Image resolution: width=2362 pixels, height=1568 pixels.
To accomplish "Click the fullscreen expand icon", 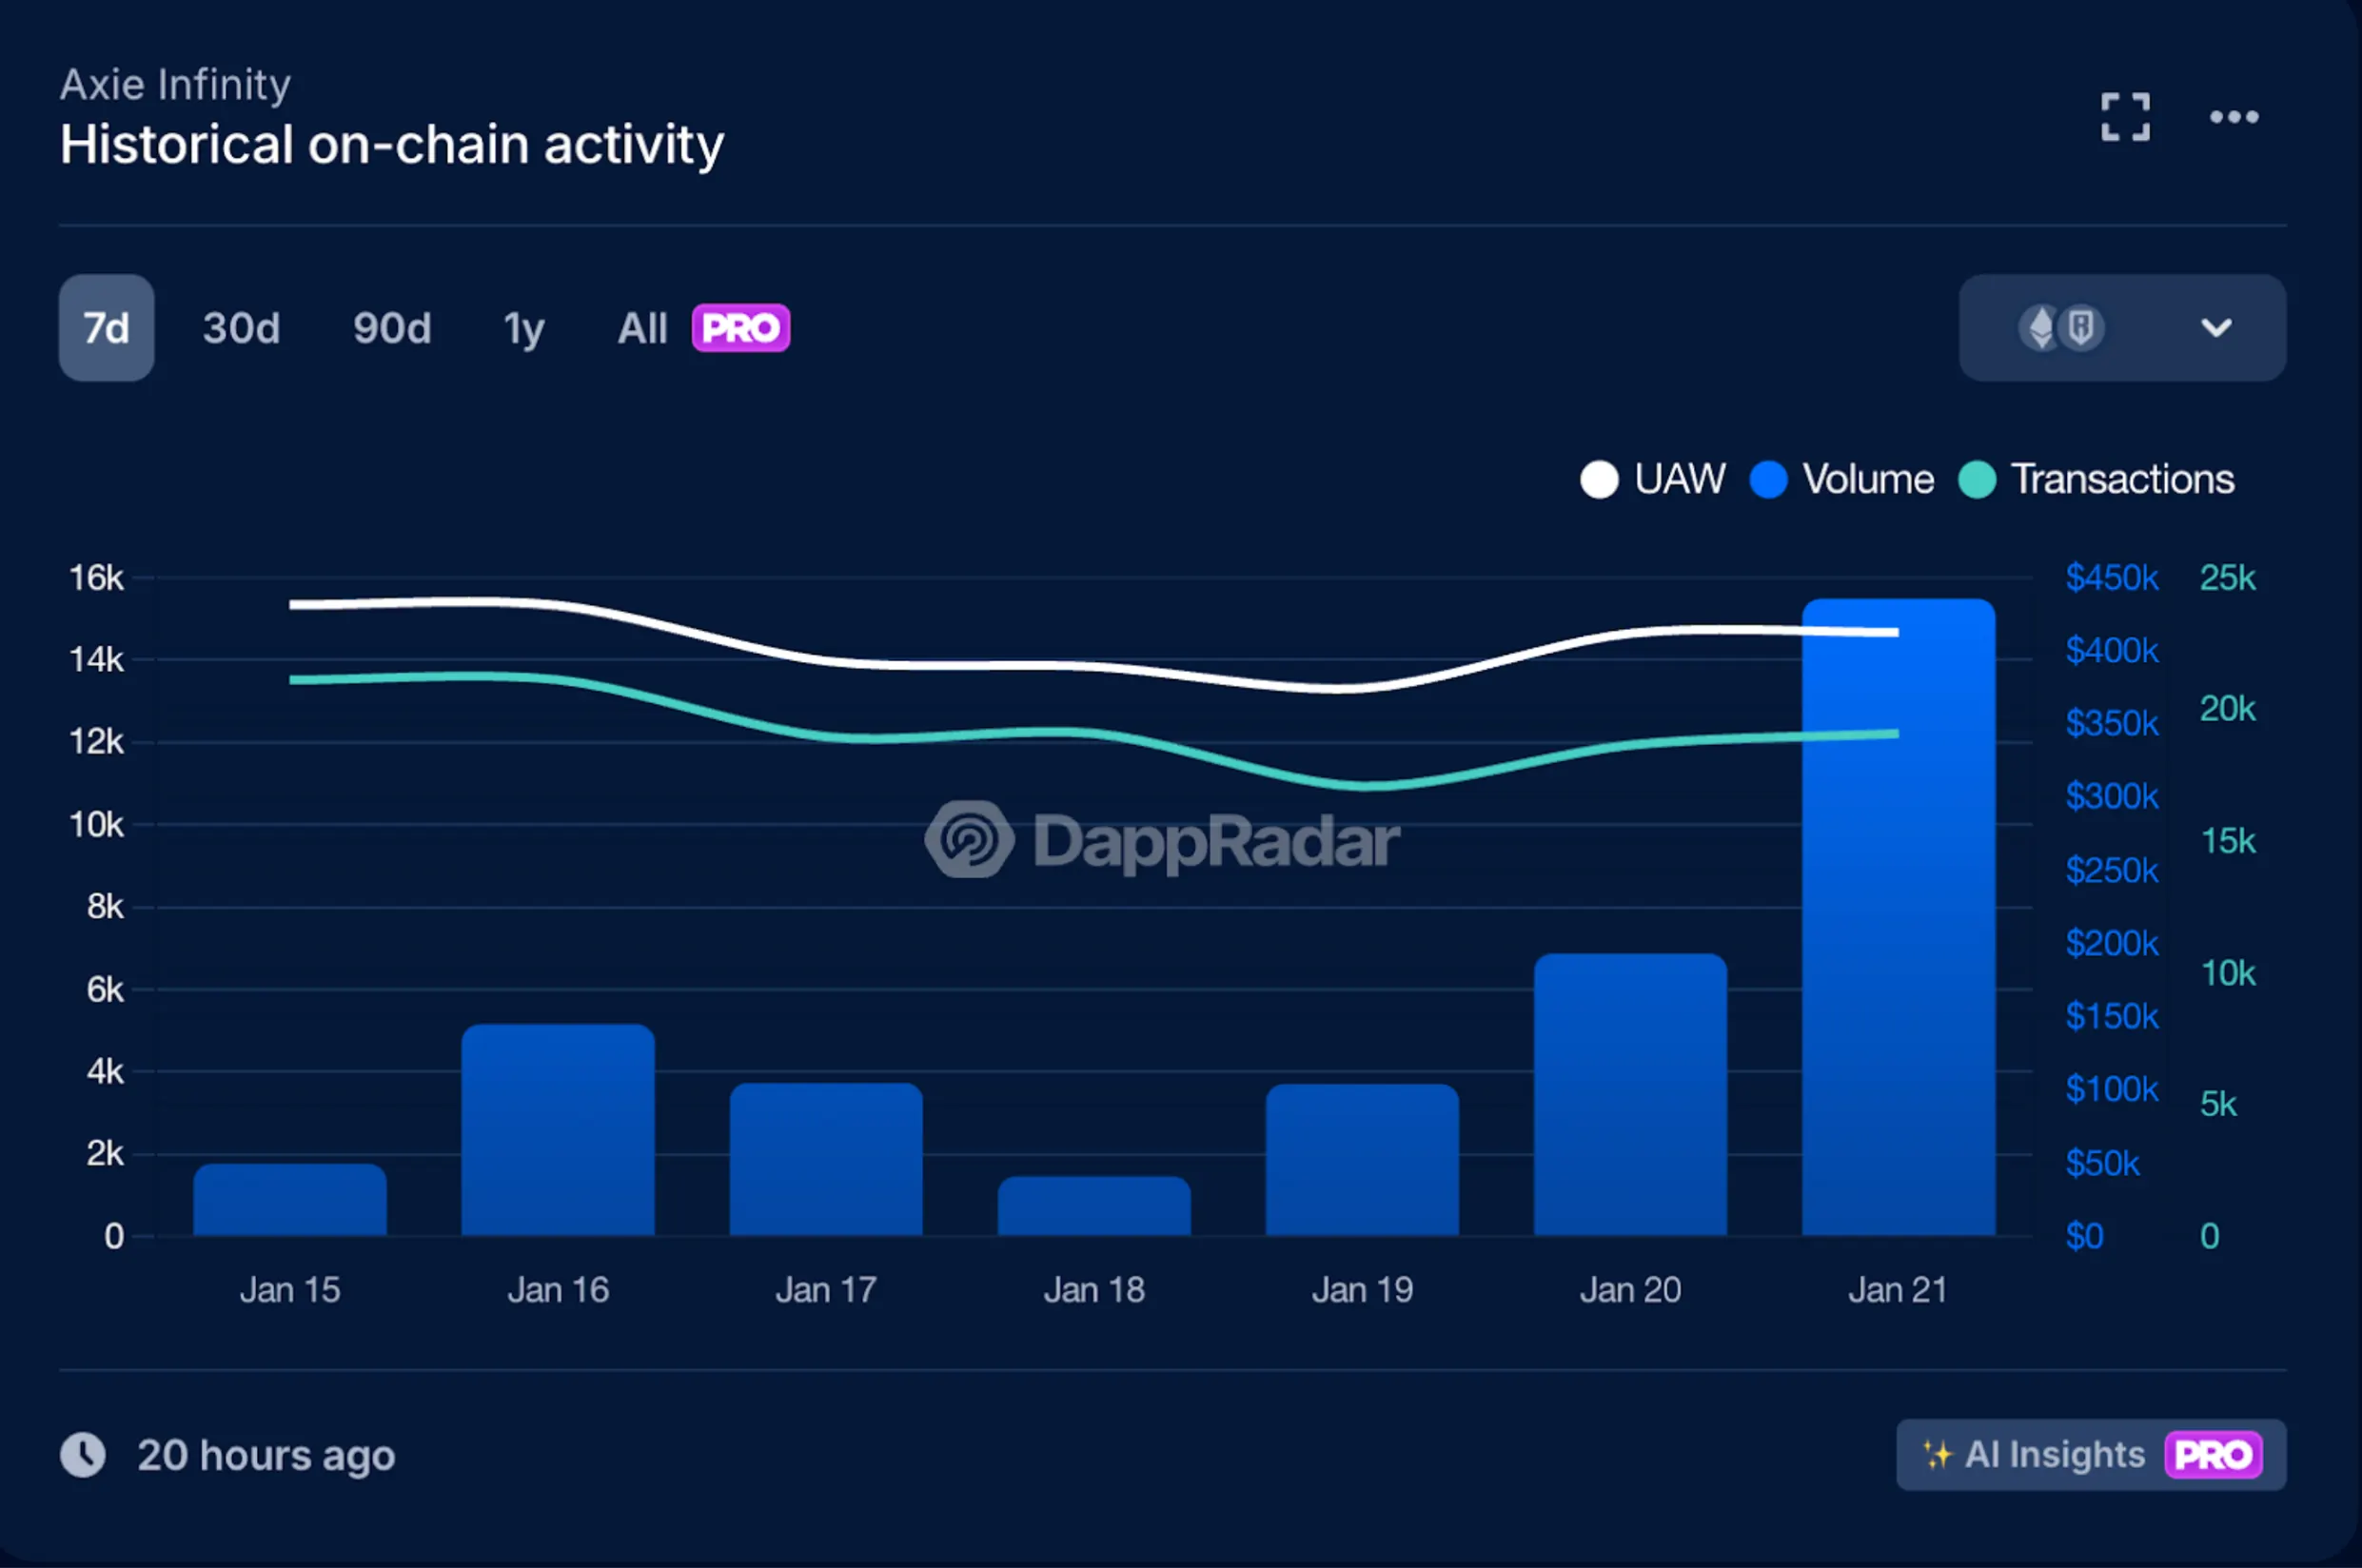I will pyautogui.click(x=2126, y=116).
